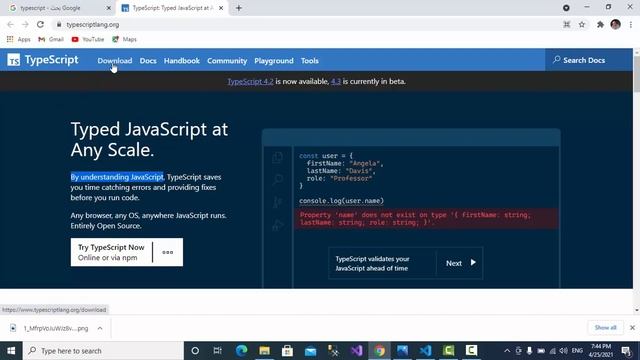Click the volume speaker tray icon
The height and width of the screenshot is (360, 640).
pyautogui.click(x=564, y=351)
